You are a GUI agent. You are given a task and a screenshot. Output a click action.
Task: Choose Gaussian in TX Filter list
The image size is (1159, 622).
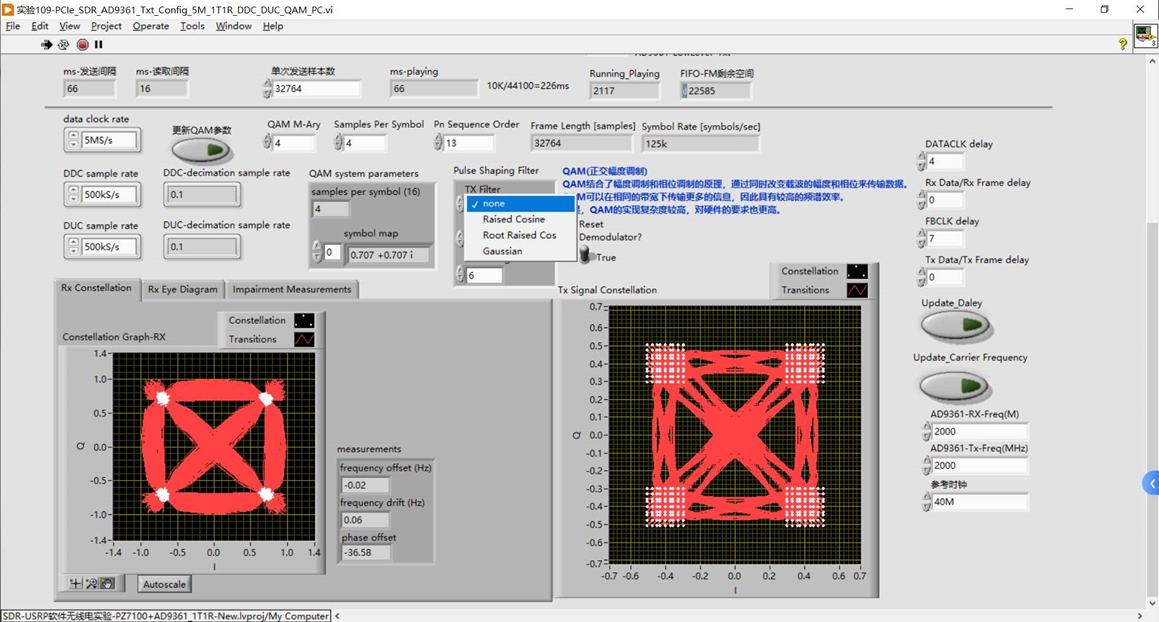click(520, 251)
